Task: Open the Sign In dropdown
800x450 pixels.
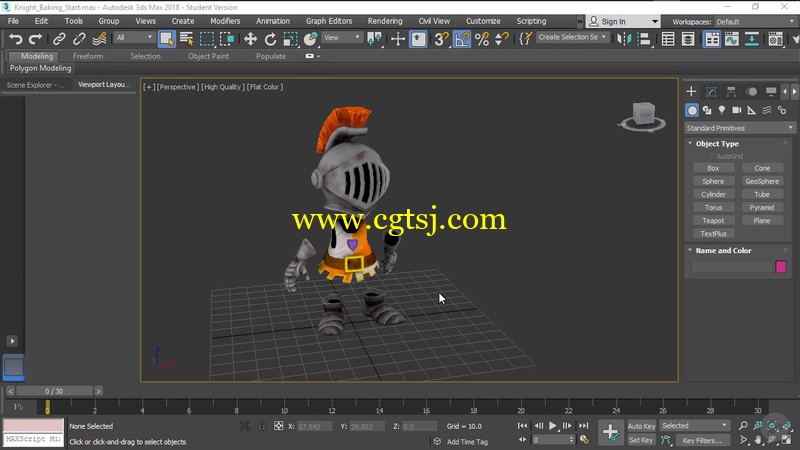Action: point(622,21)
